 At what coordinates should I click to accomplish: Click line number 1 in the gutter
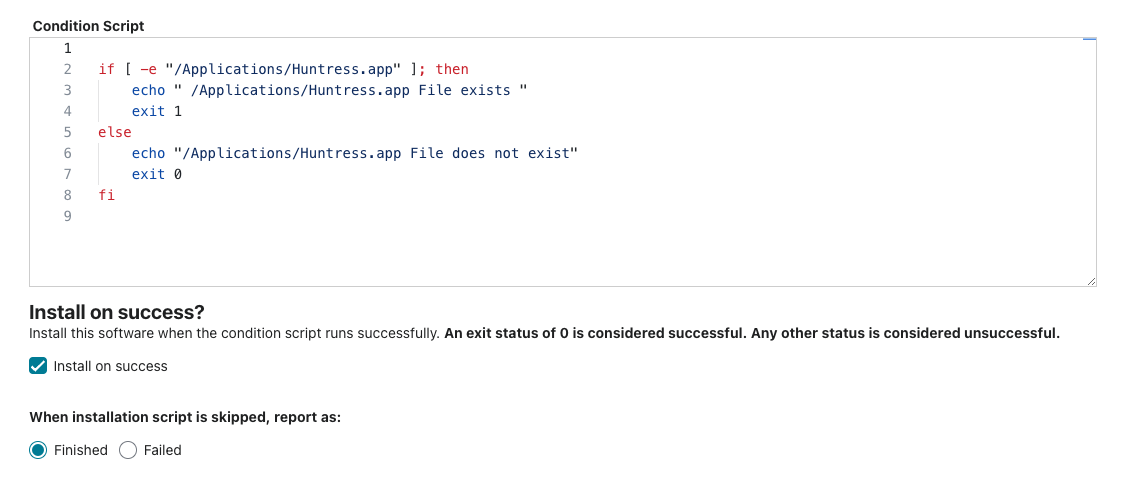click(68, 49)
